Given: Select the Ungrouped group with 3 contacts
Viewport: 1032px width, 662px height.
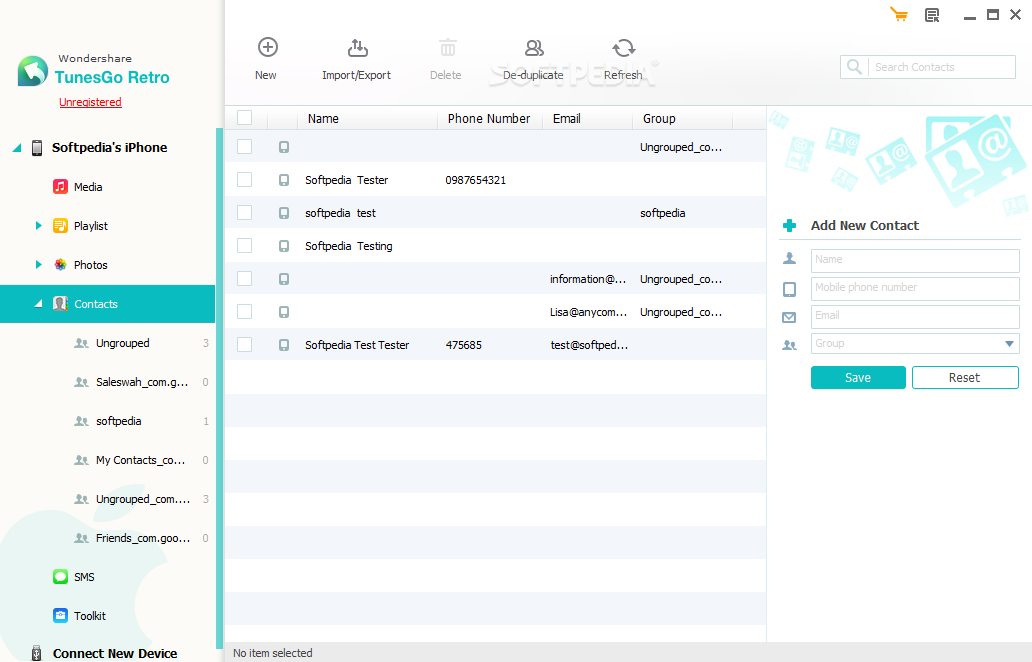Looking at the screenshot, I should 122,343.
